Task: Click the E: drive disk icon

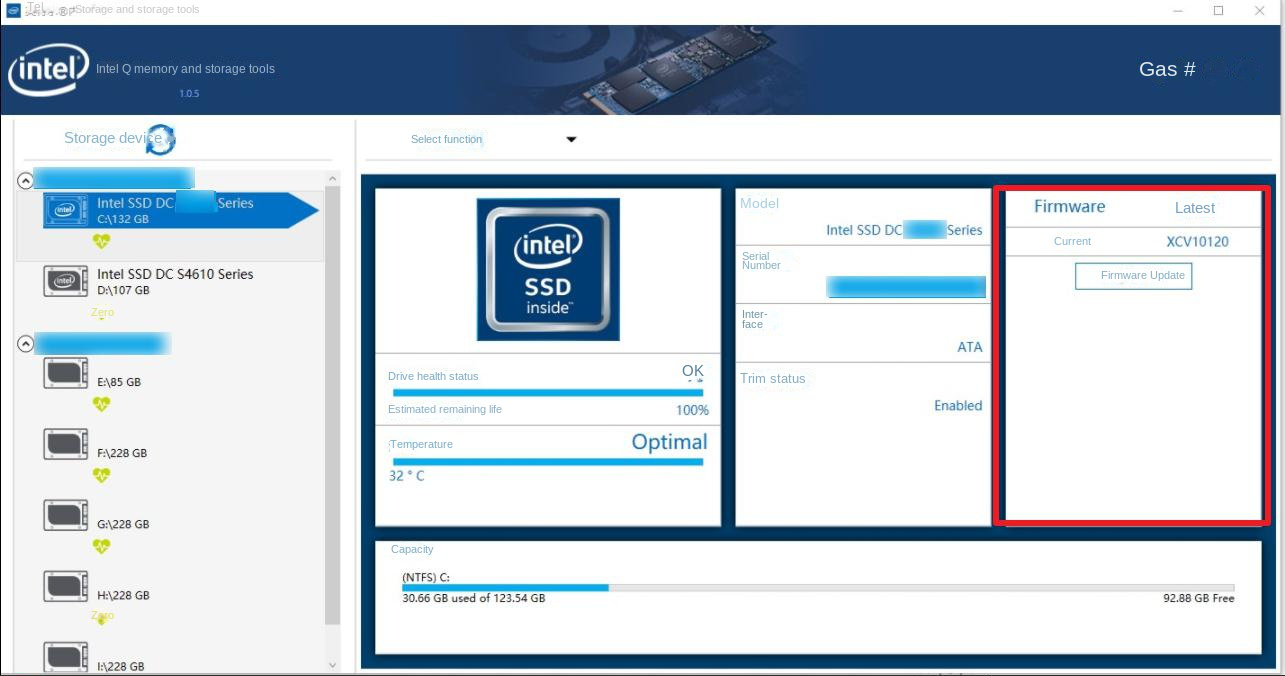Action: 66,373
